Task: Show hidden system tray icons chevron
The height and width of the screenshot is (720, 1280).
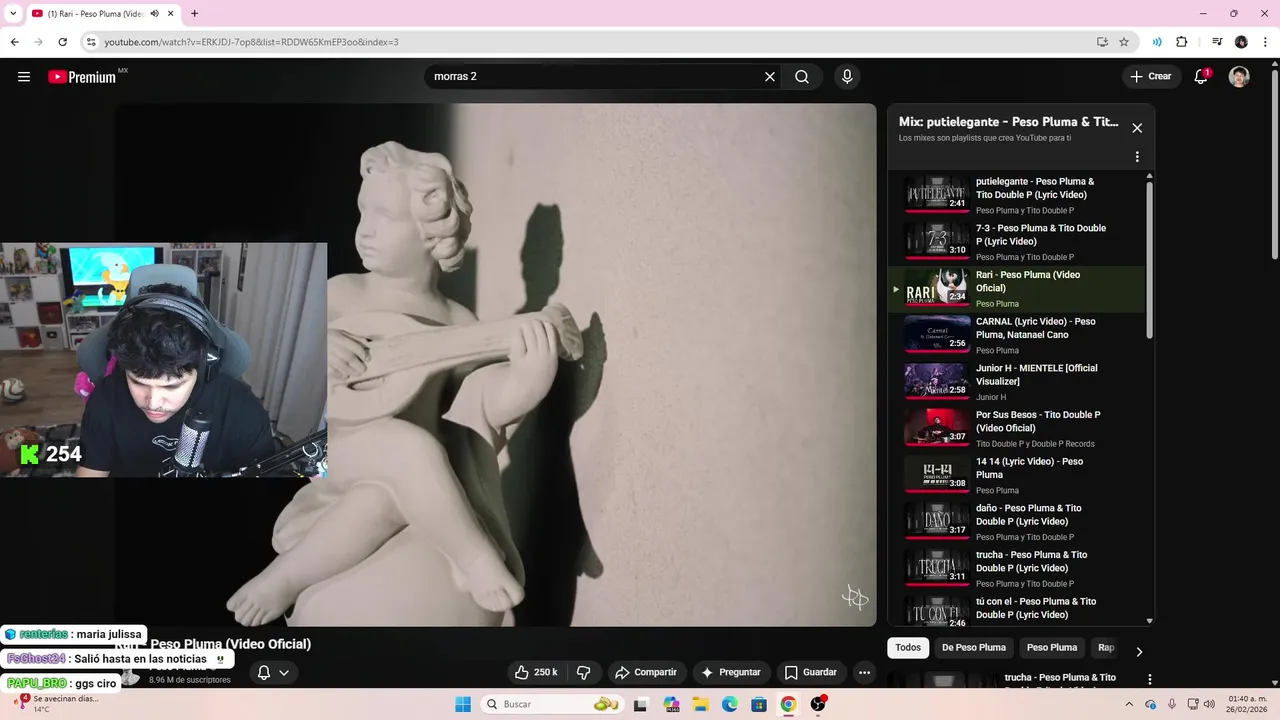Action: (1127, 704)
